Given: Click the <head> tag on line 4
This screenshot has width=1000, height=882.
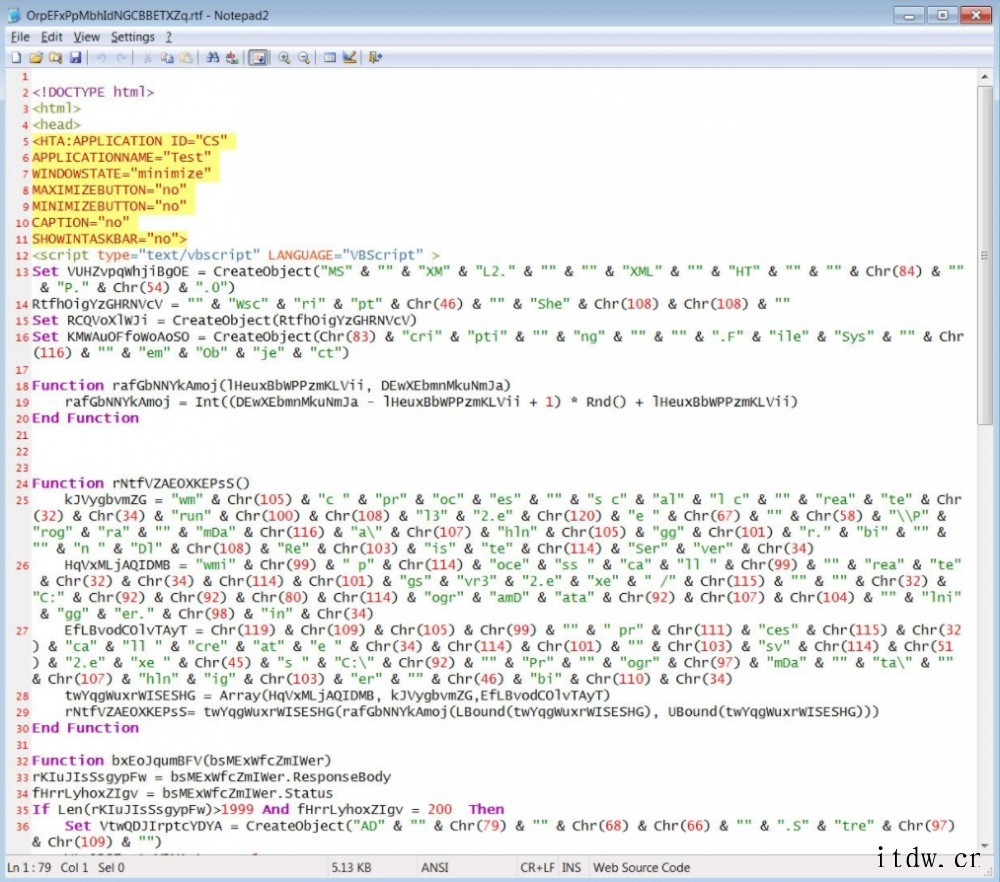Looking at the screenshot, I should (57, 124).
